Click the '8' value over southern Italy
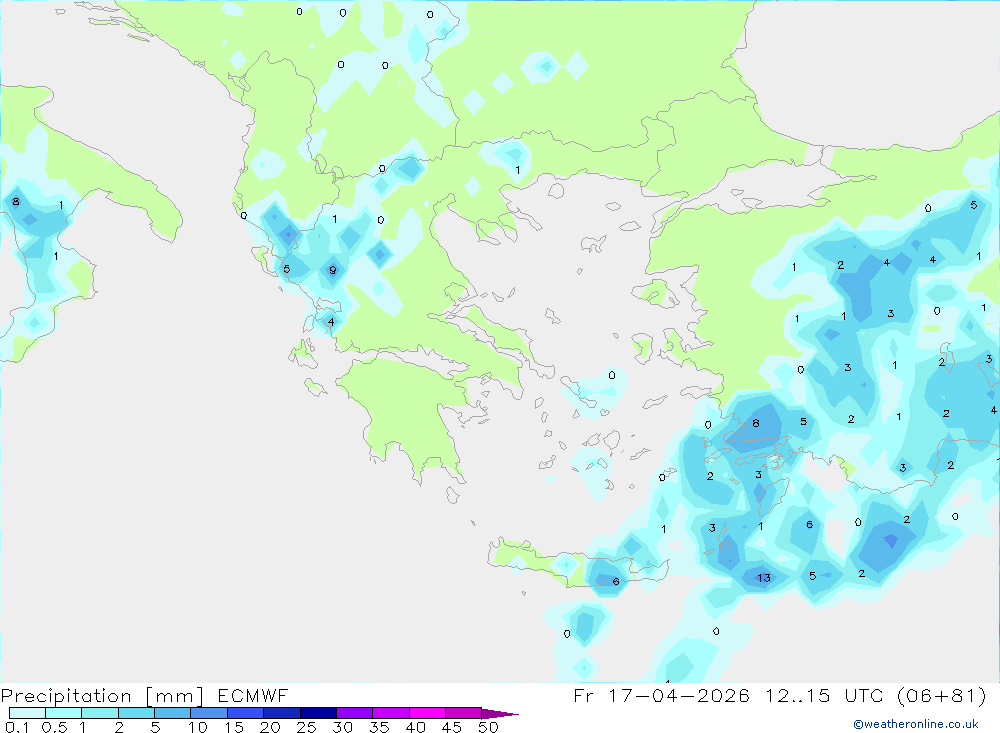 [16, 202]
